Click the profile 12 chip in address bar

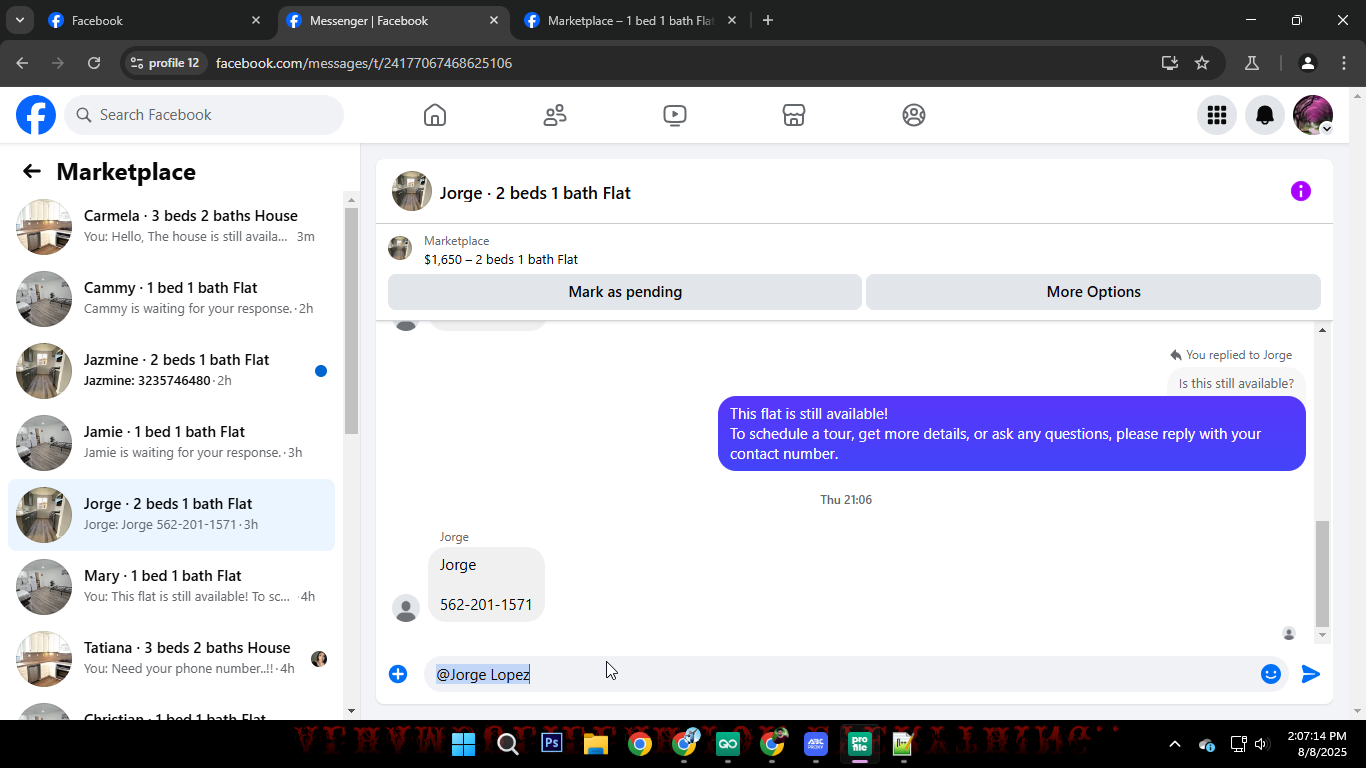165,63
